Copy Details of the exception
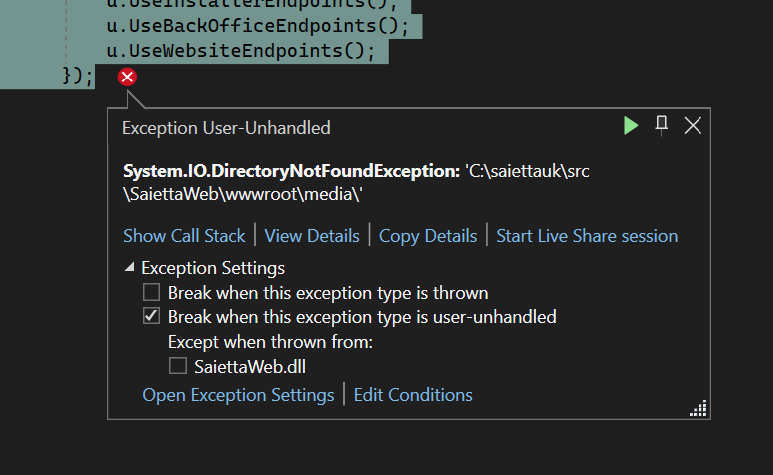The image size is (773, 475). click(x=428, y=236)
